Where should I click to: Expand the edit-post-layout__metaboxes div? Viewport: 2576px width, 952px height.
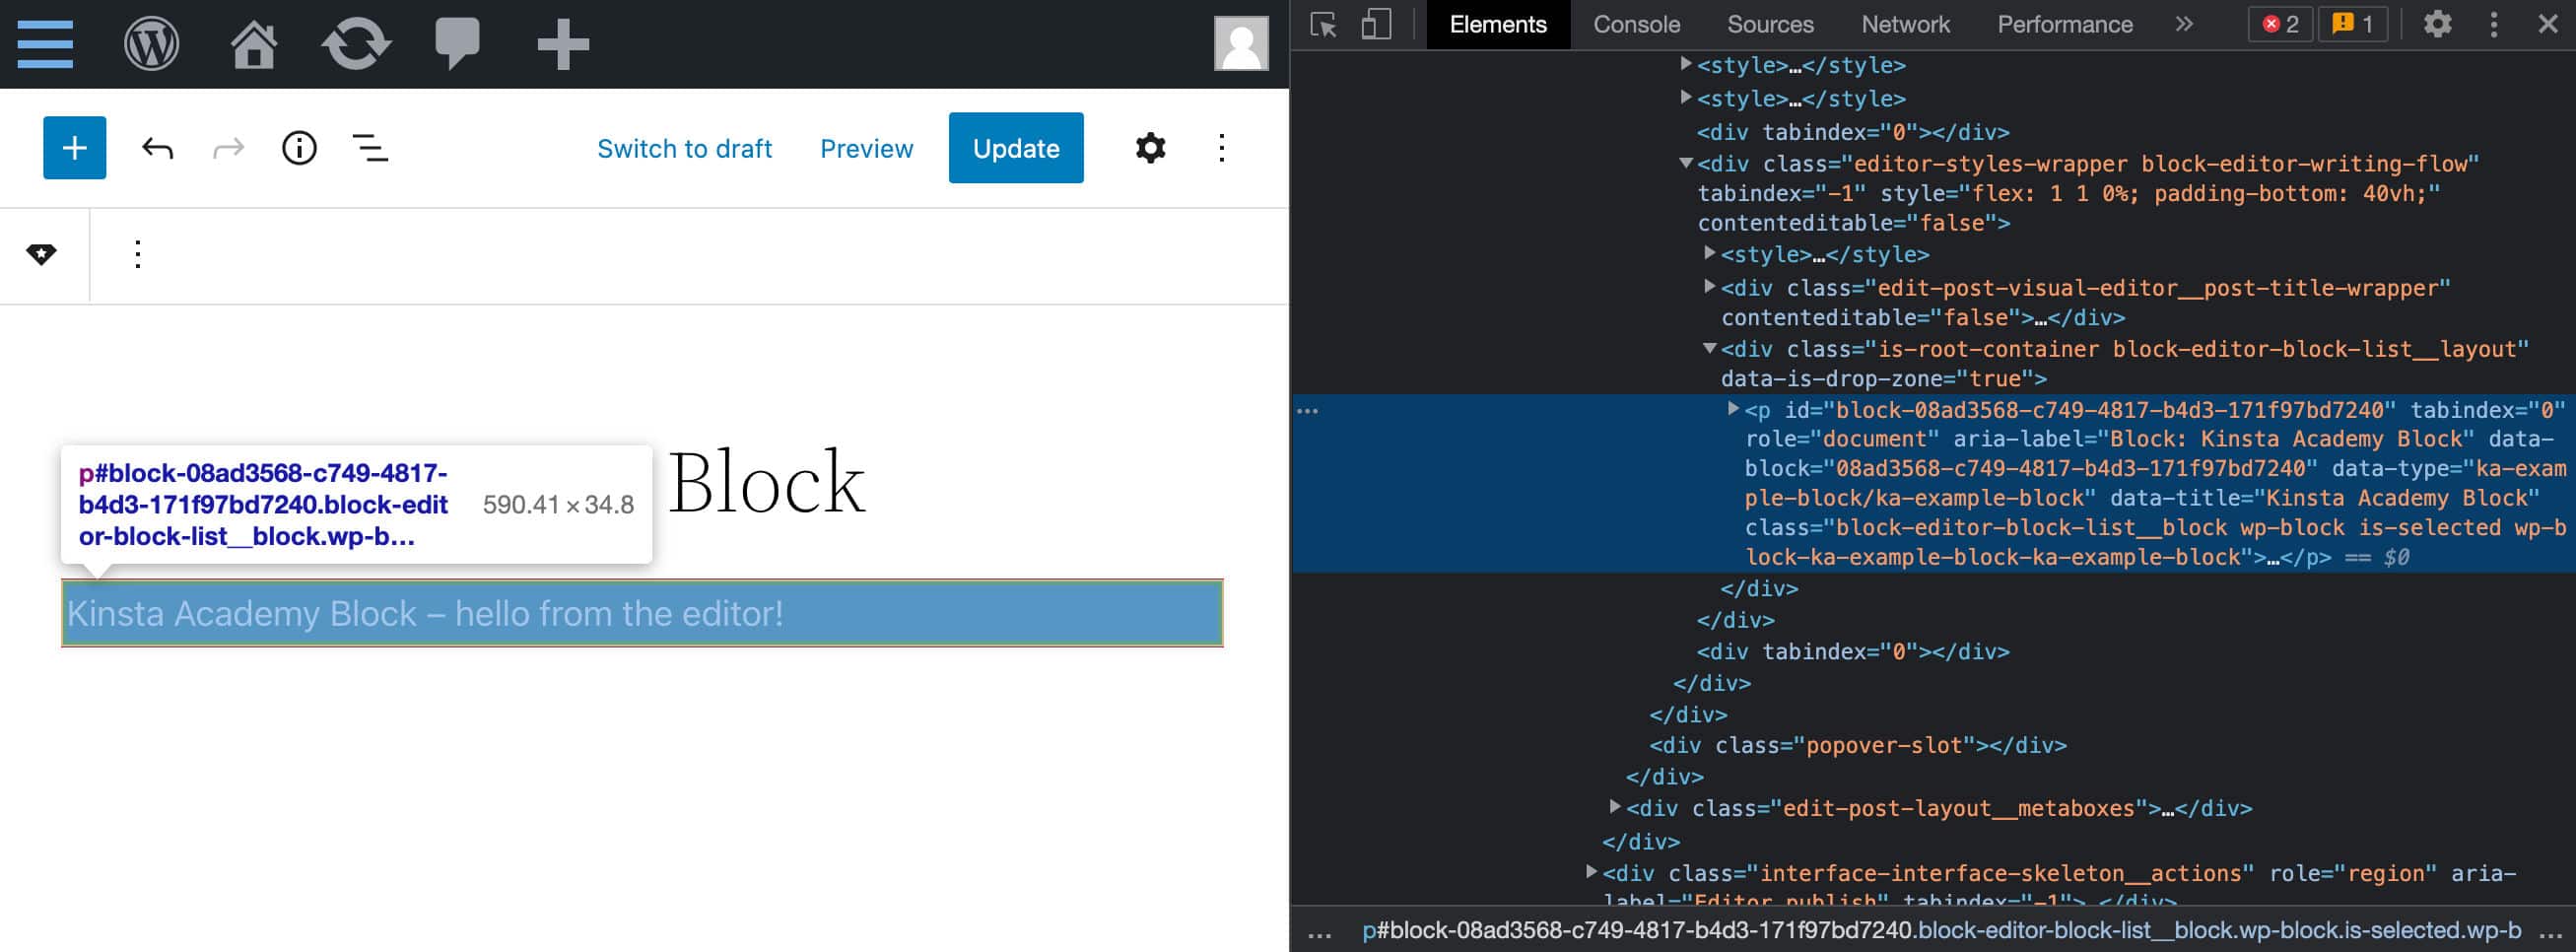1614,806
